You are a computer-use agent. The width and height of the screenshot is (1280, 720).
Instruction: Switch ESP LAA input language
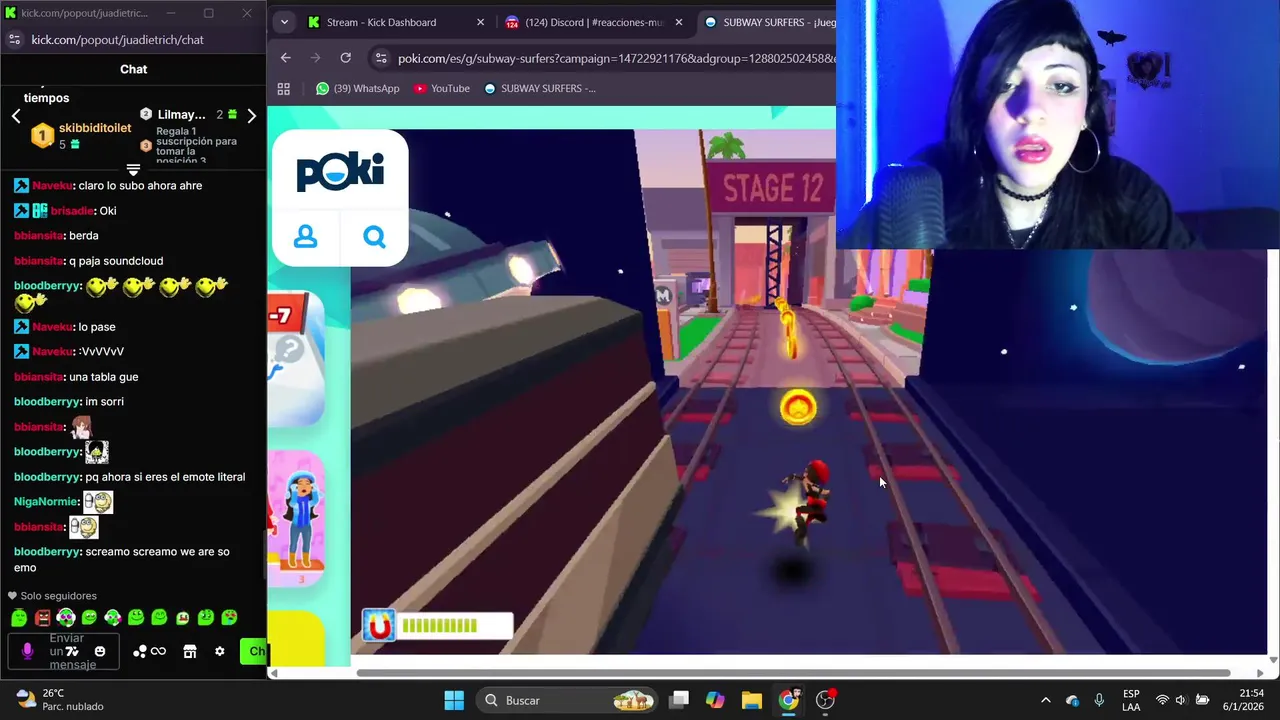point(1131,700)
